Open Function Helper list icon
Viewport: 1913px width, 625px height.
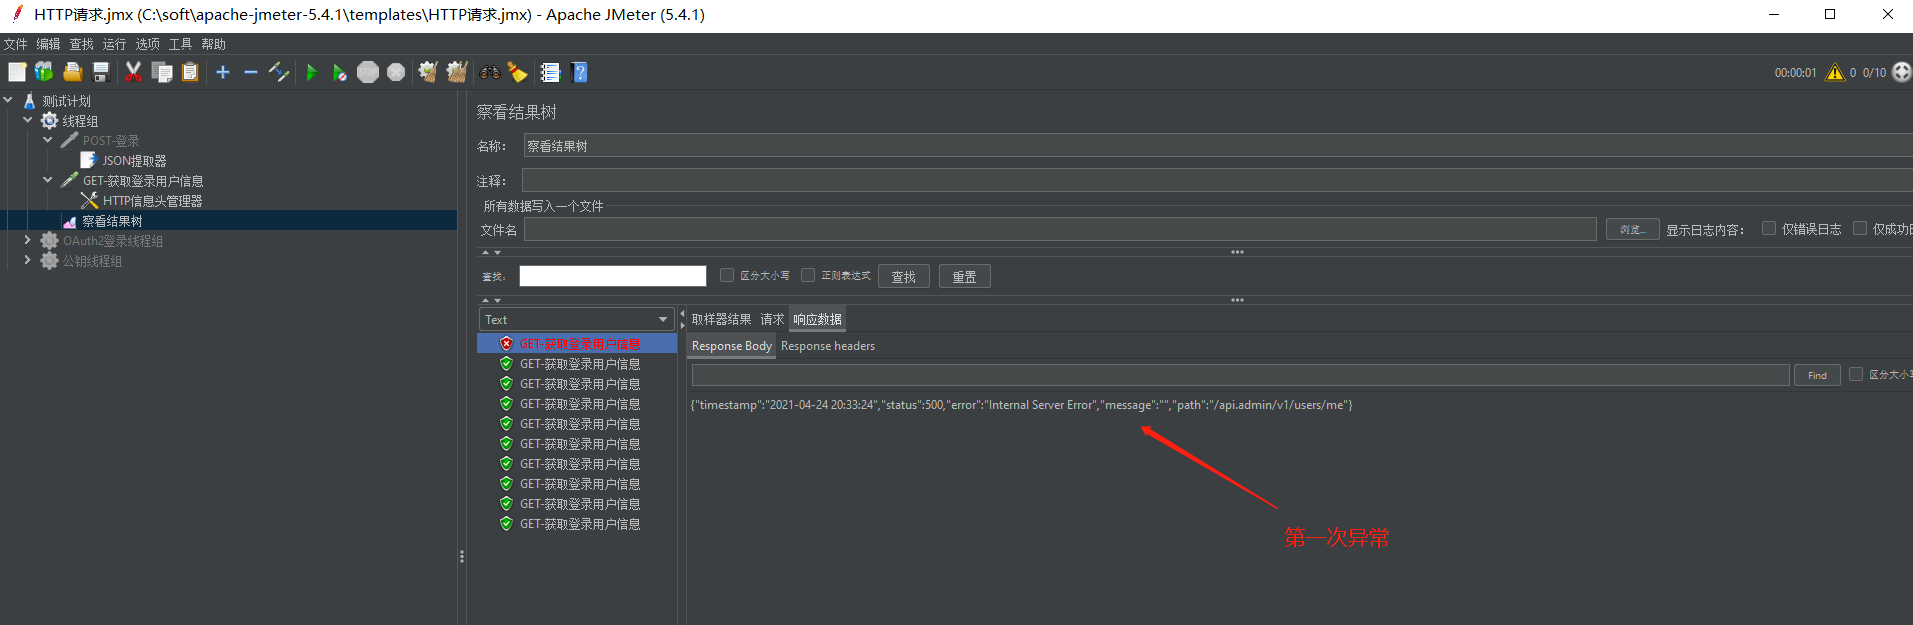pyautogui.click(x=550, y=72)
